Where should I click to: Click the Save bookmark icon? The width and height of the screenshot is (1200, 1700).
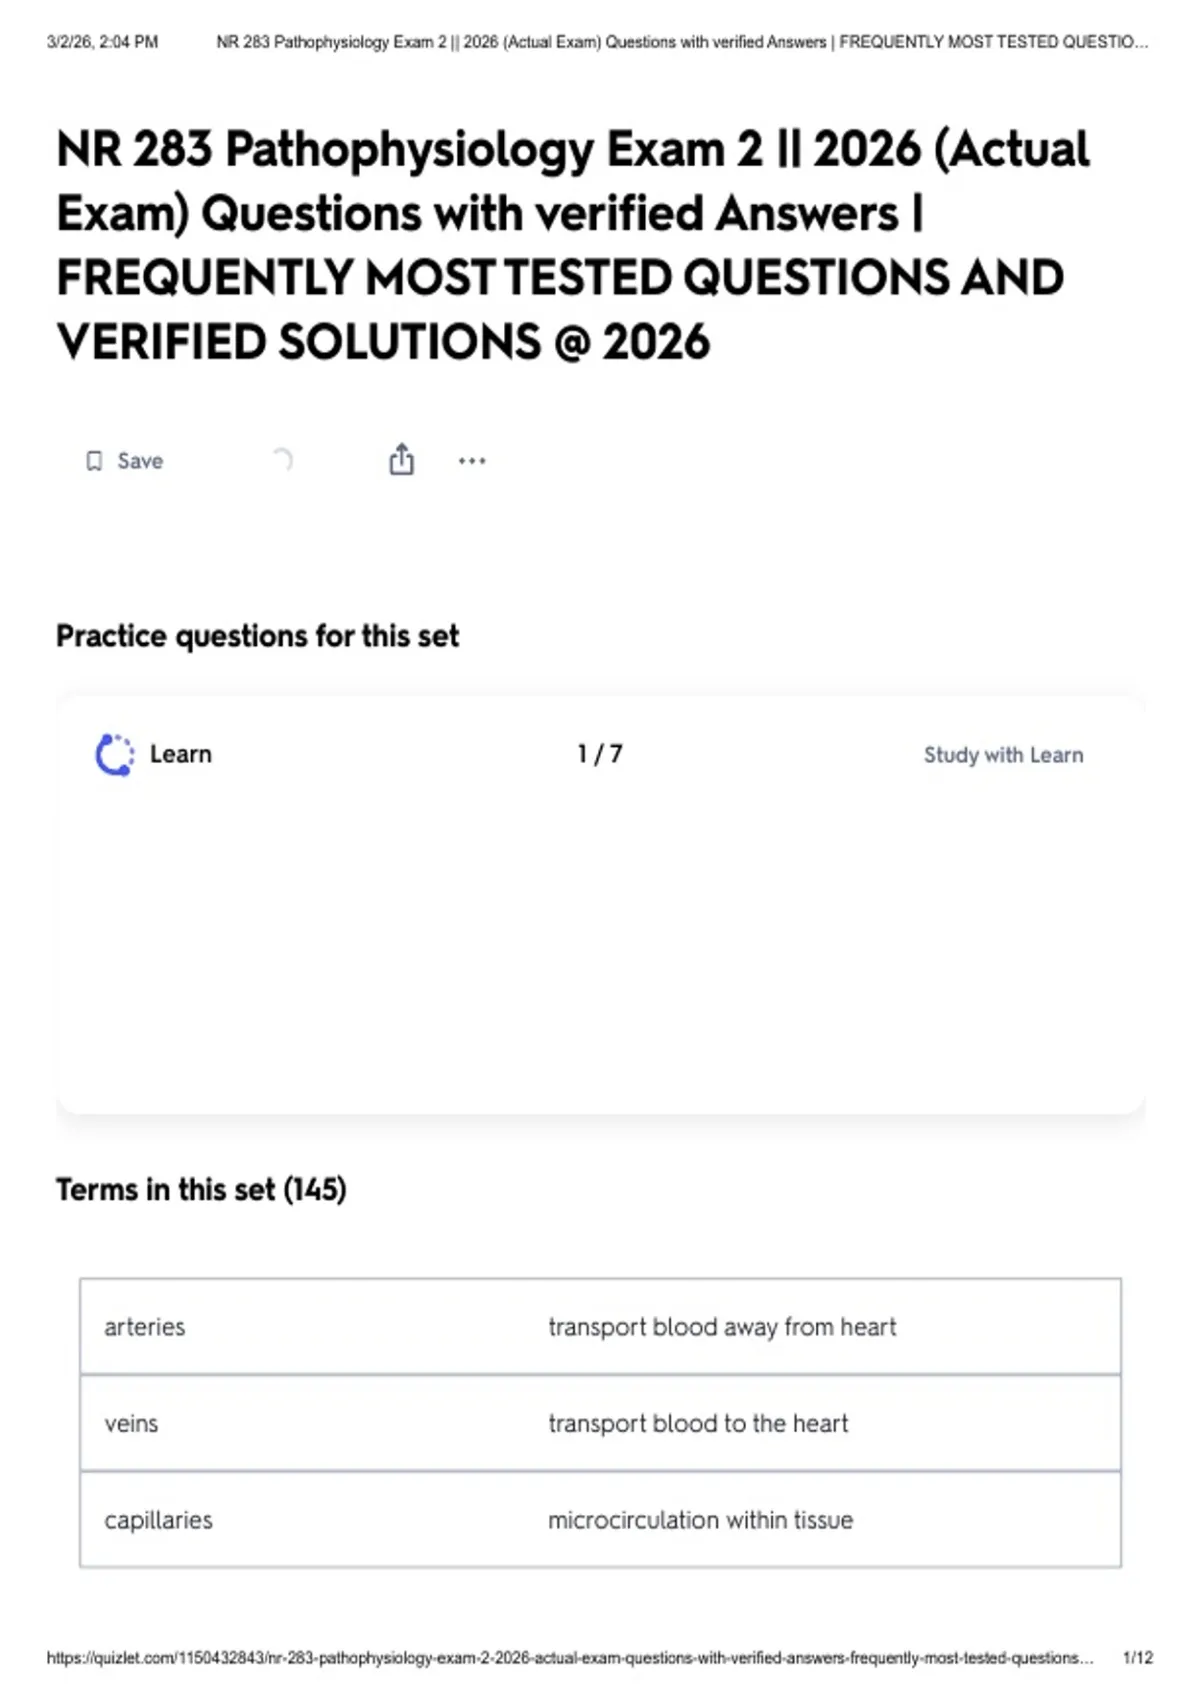point(94,461)
